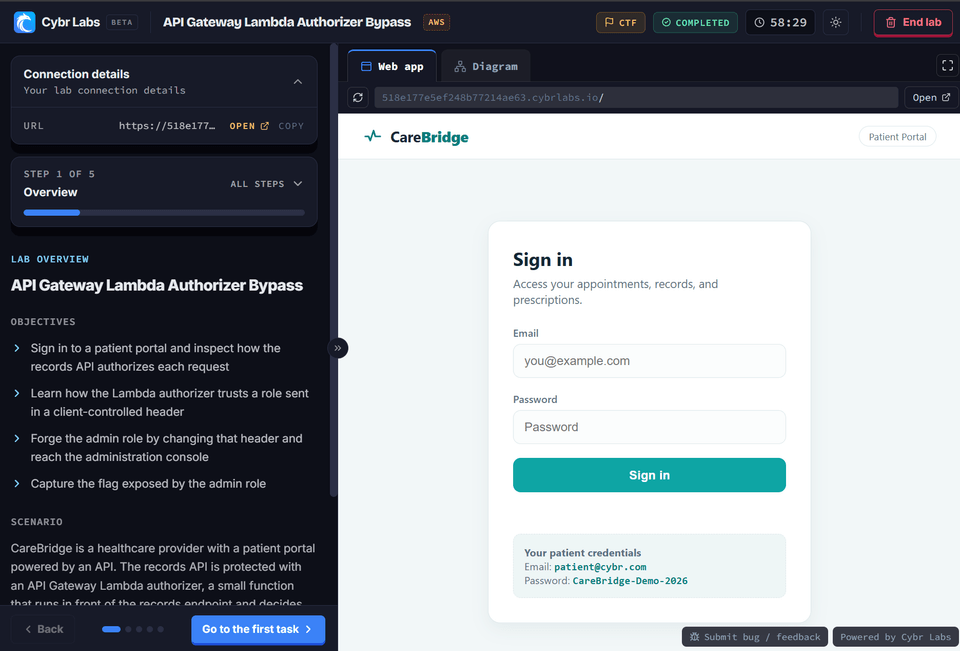Click the COMPLETED status badge

695,23
